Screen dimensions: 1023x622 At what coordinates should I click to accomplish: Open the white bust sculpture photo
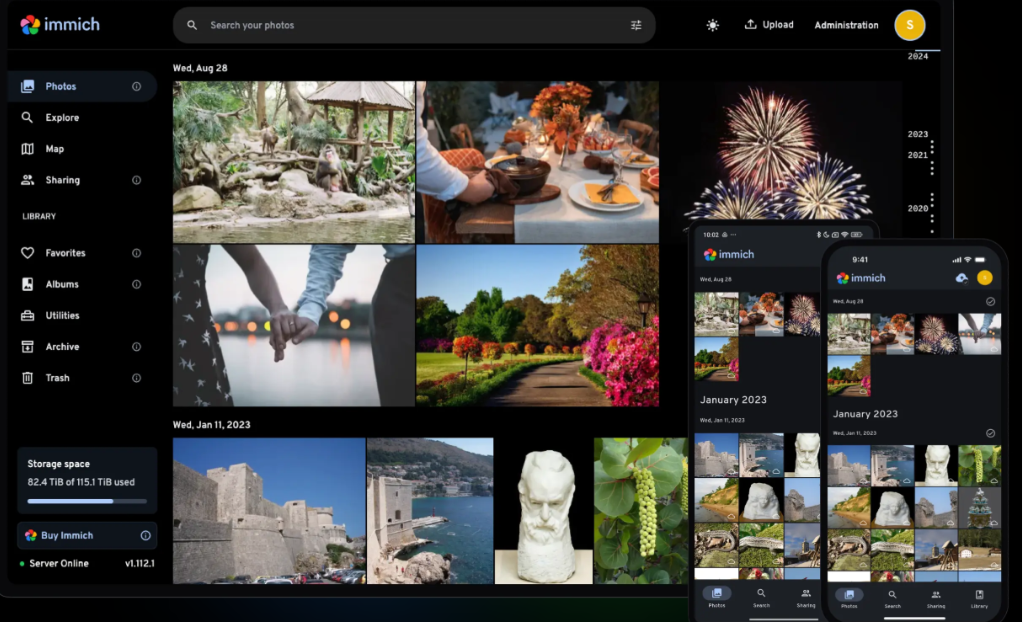click(x=543, y=510)
